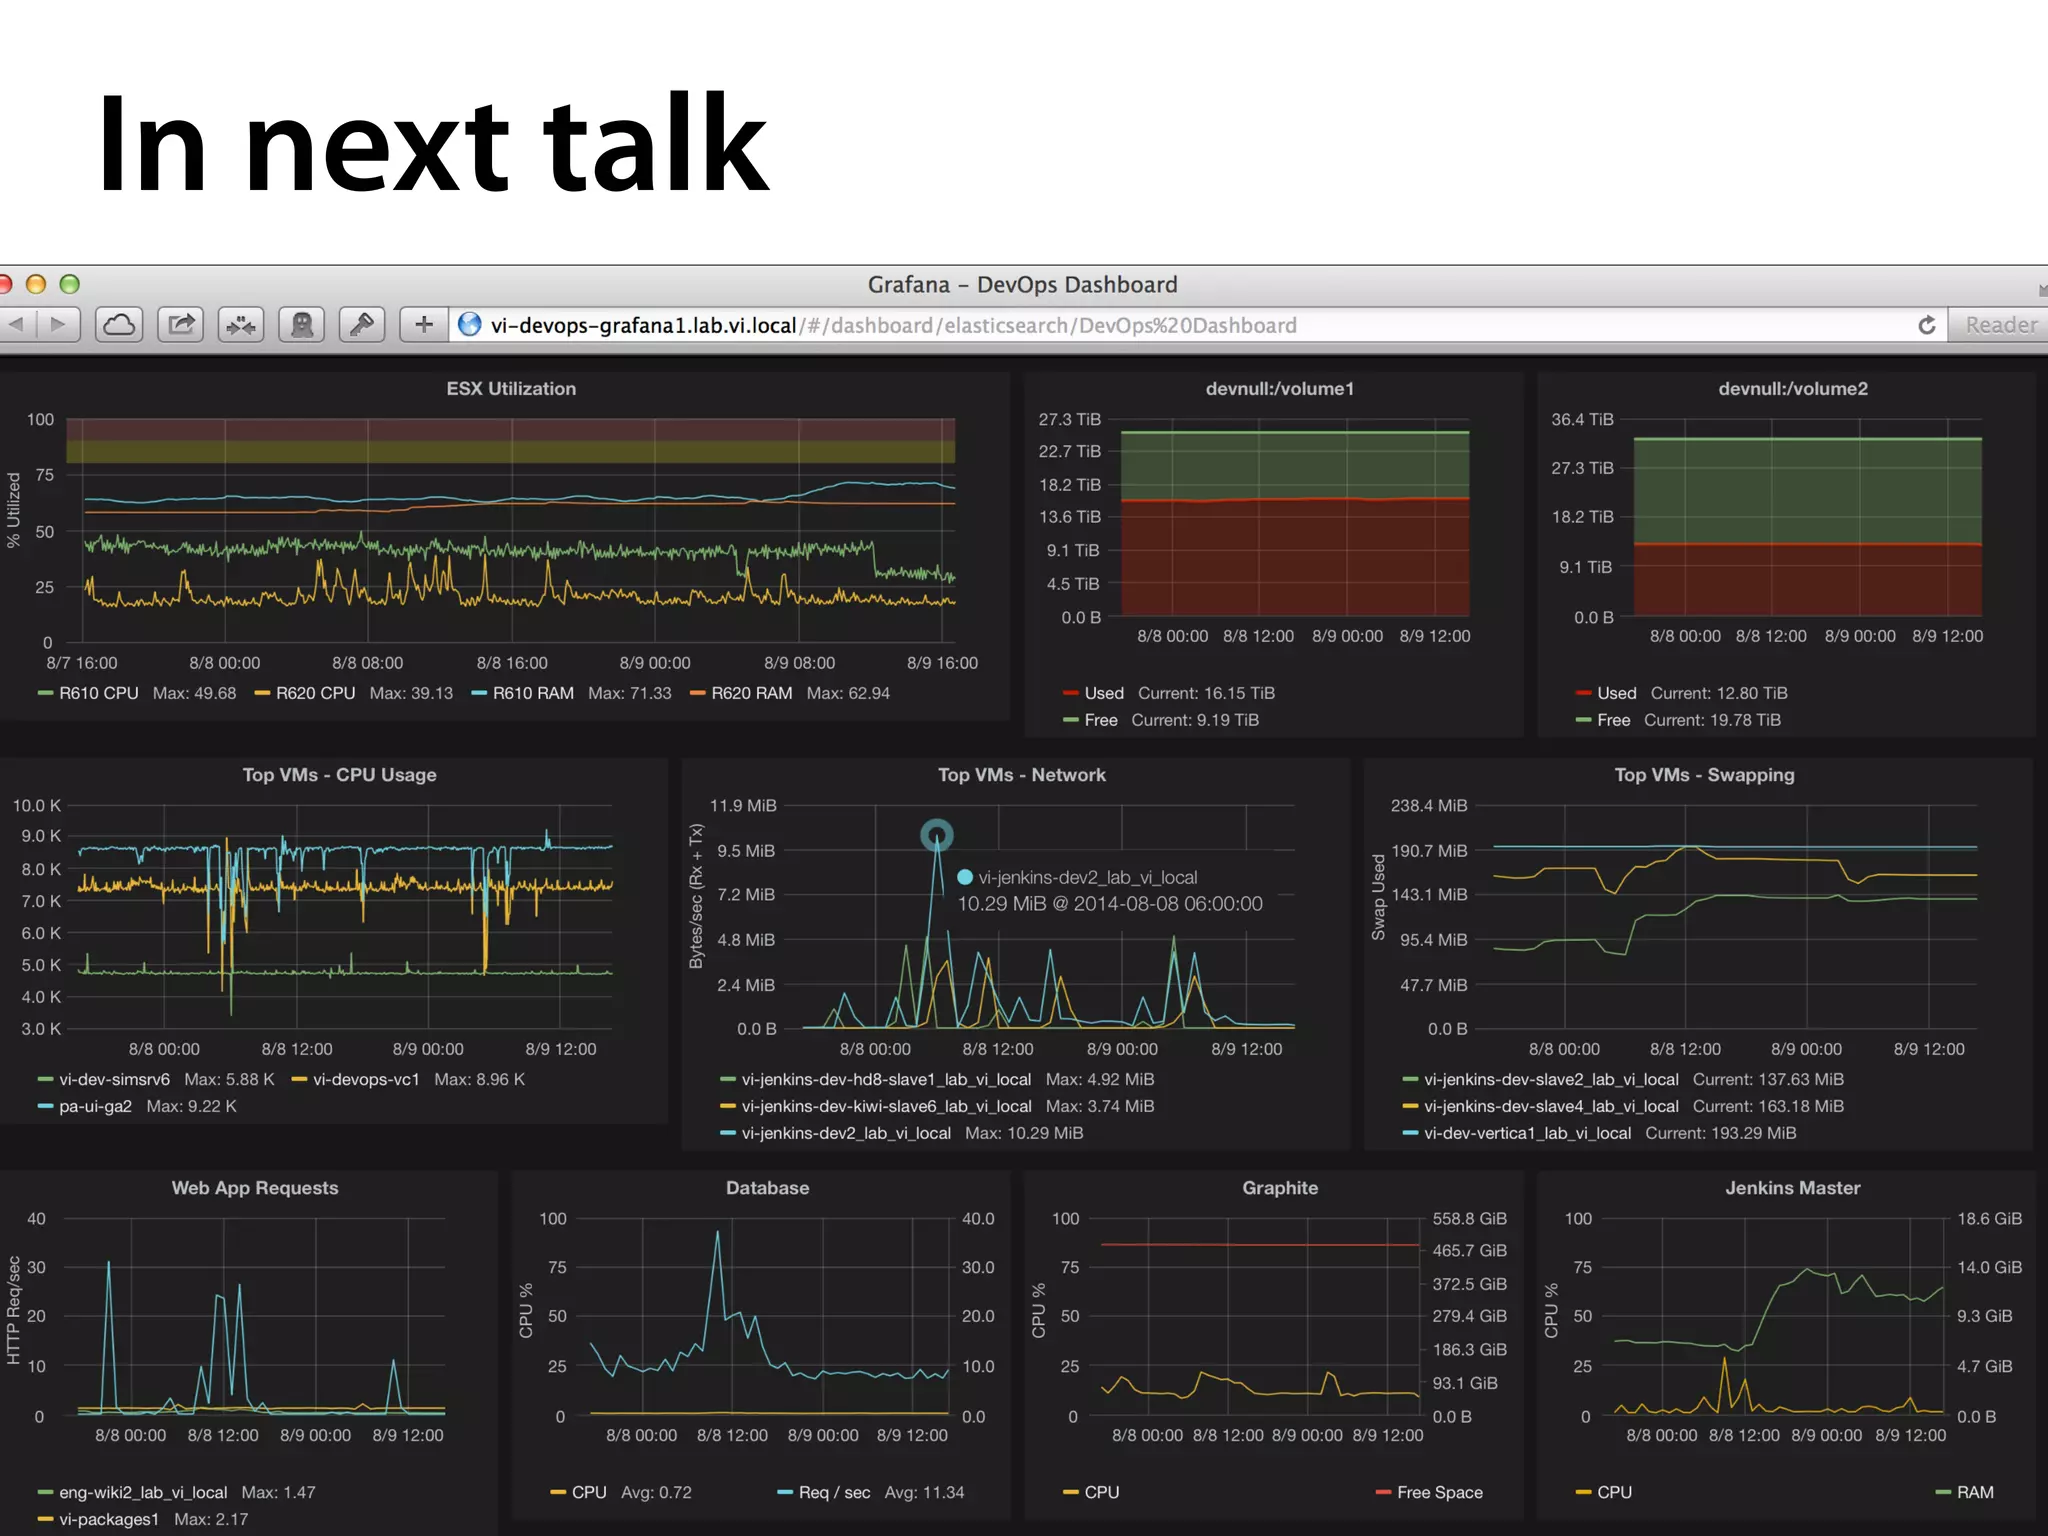This screenshot has height=1536, width=2048.
Task: Toggle R610 CPU series in legend
Action: [x=98, y=693]
